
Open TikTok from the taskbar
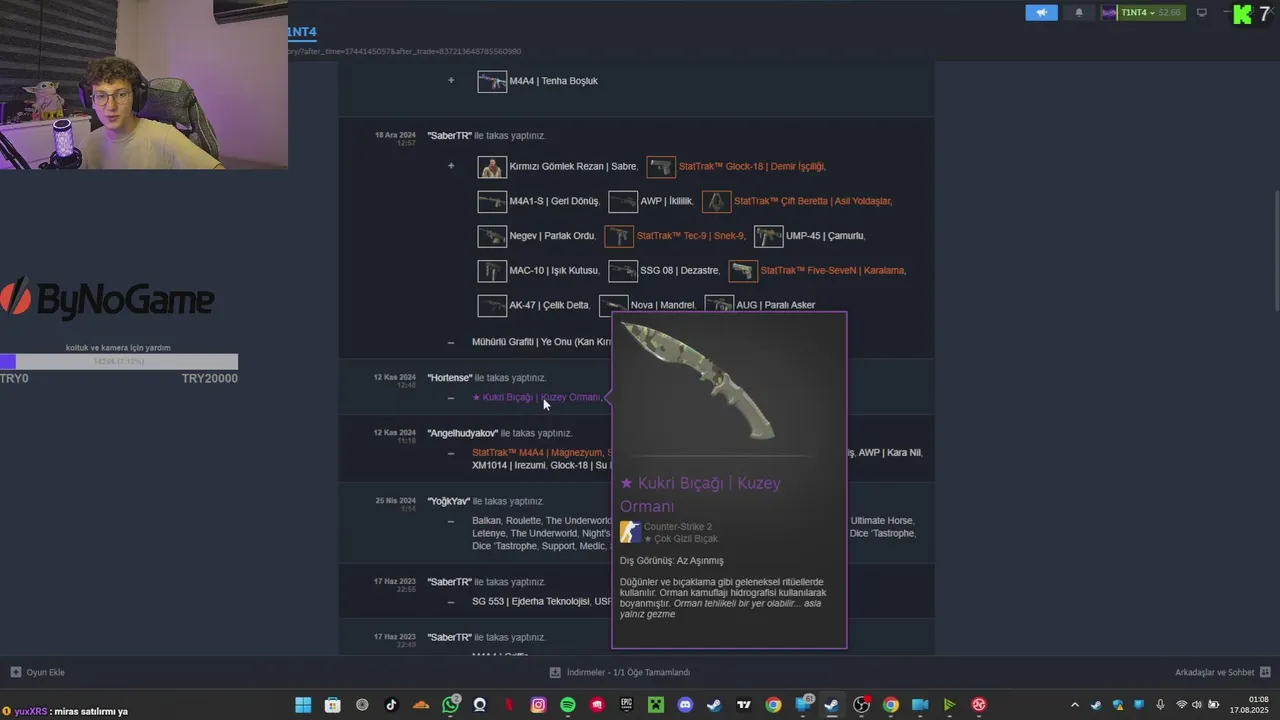click(x=391, y=705)
